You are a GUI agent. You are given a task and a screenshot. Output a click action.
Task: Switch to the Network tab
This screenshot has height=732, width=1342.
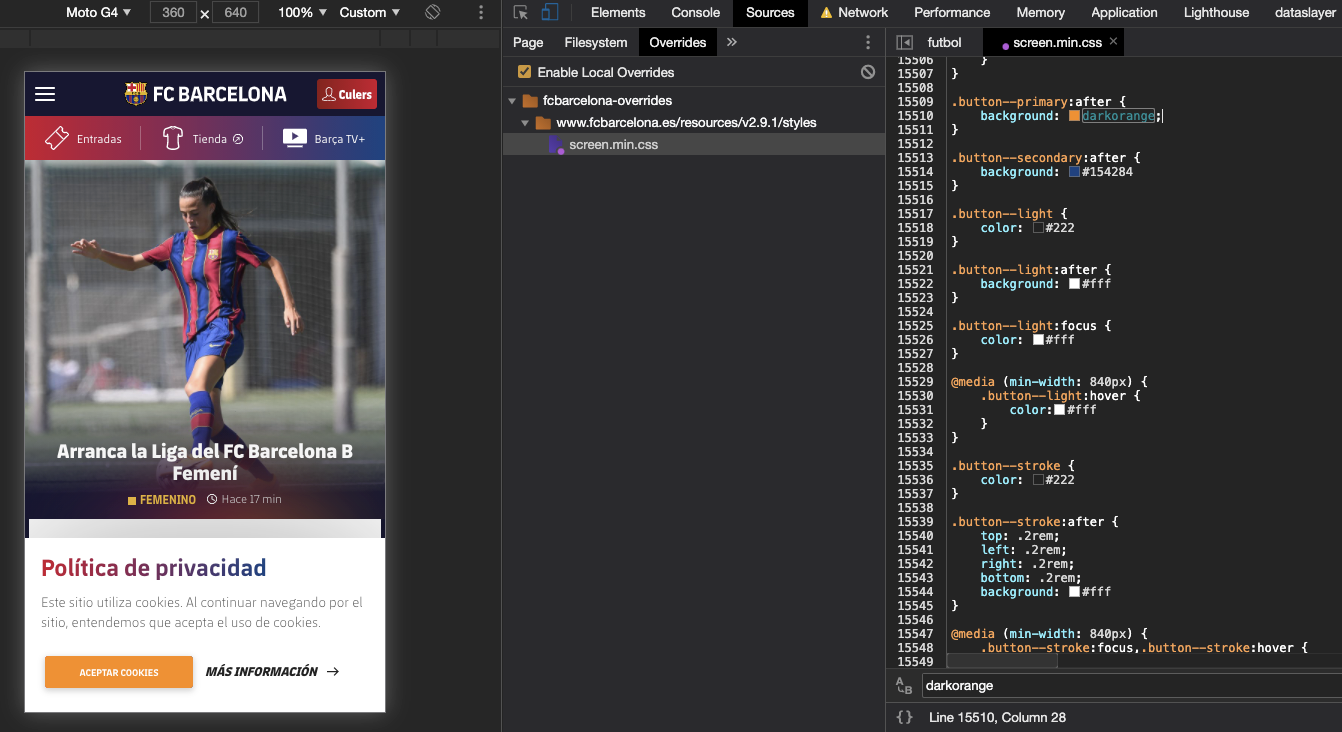pyautogui.click(x=854, y=12)
